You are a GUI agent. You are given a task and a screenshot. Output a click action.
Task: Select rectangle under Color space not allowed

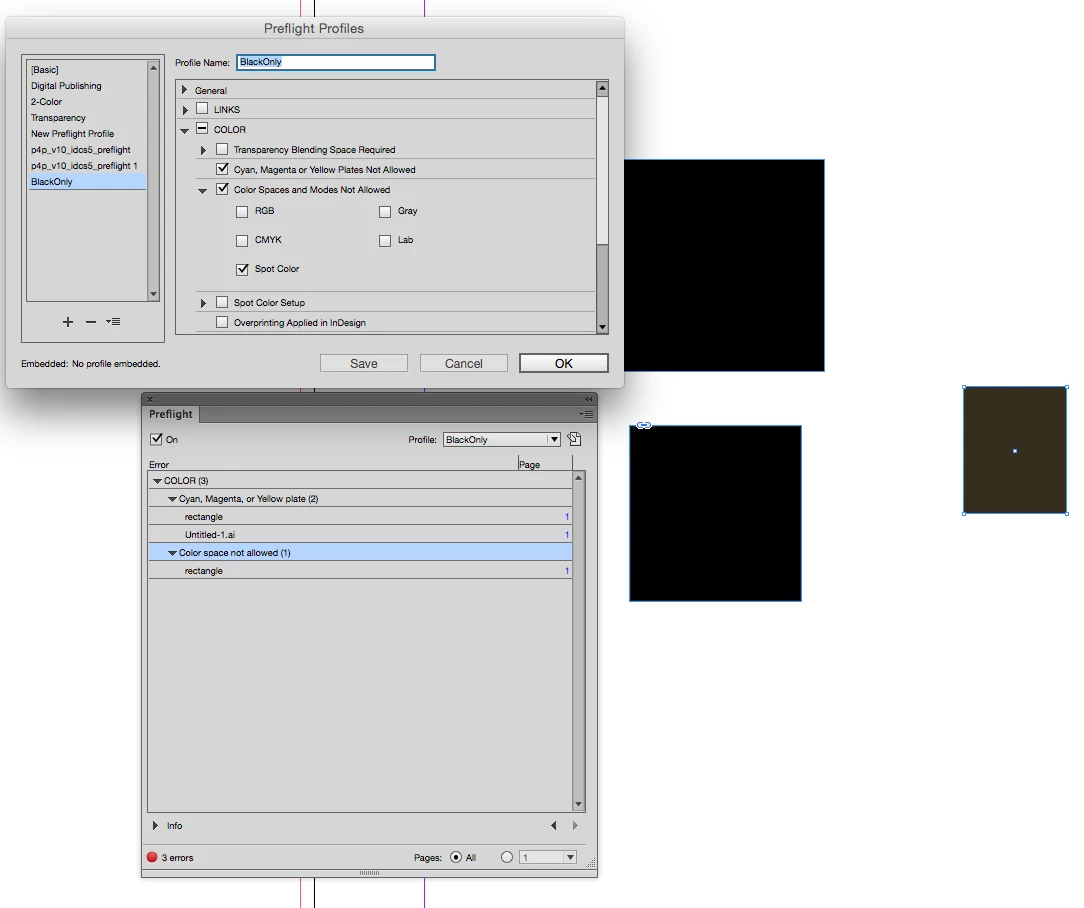[360, 571]
